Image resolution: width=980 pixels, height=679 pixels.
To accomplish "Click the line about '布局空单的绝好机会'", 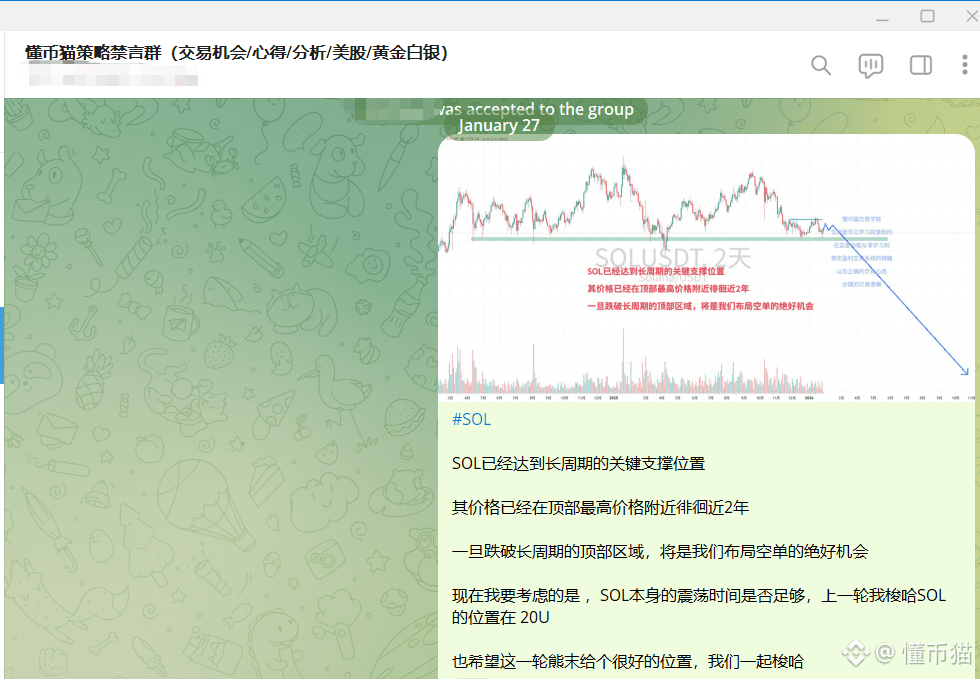I will (660, 551).
